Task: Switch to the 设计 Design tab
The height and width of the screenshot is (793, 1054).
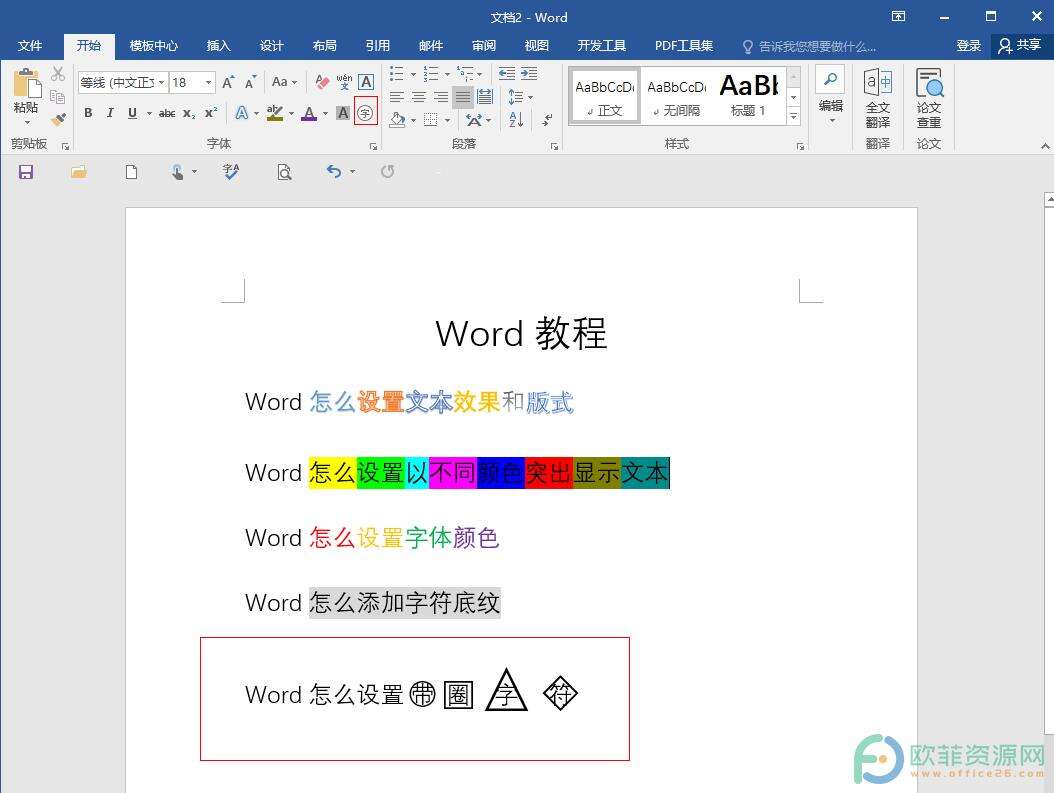Action: click(x=272, y=46)
